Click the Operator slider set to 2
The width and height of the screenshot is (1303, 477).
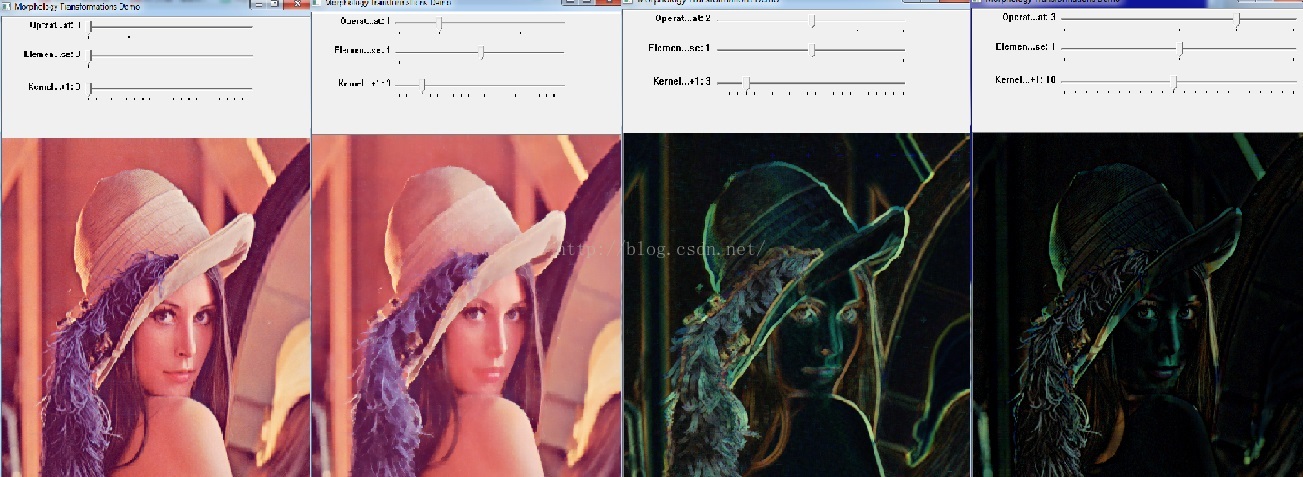(810, 21)
